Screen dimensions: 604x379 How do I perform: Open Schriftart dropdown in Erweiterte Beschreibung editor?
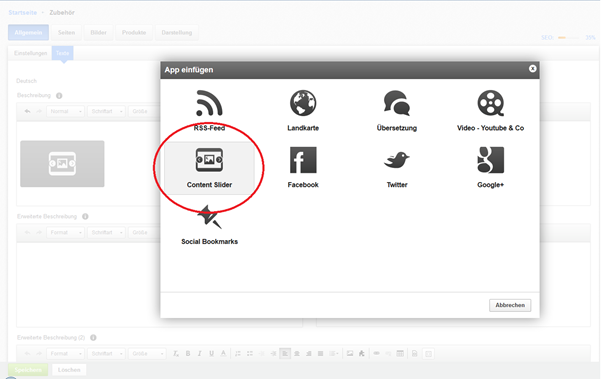click(106, 233)
